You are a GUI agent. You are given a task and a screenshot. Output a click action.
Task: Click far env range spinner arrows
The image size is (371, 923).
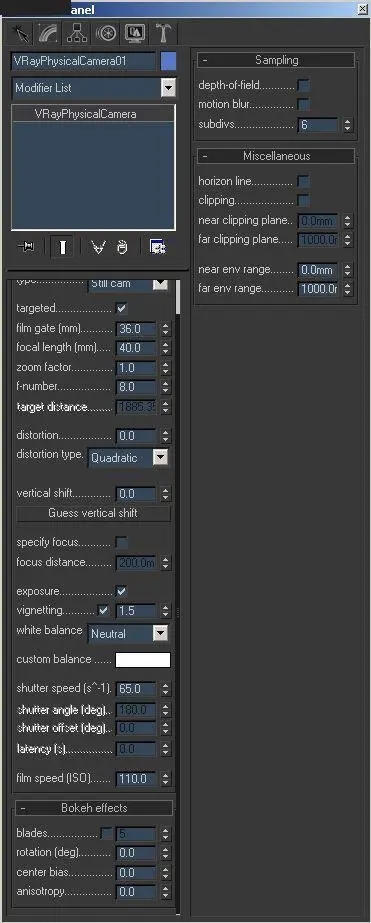[347, 290]
